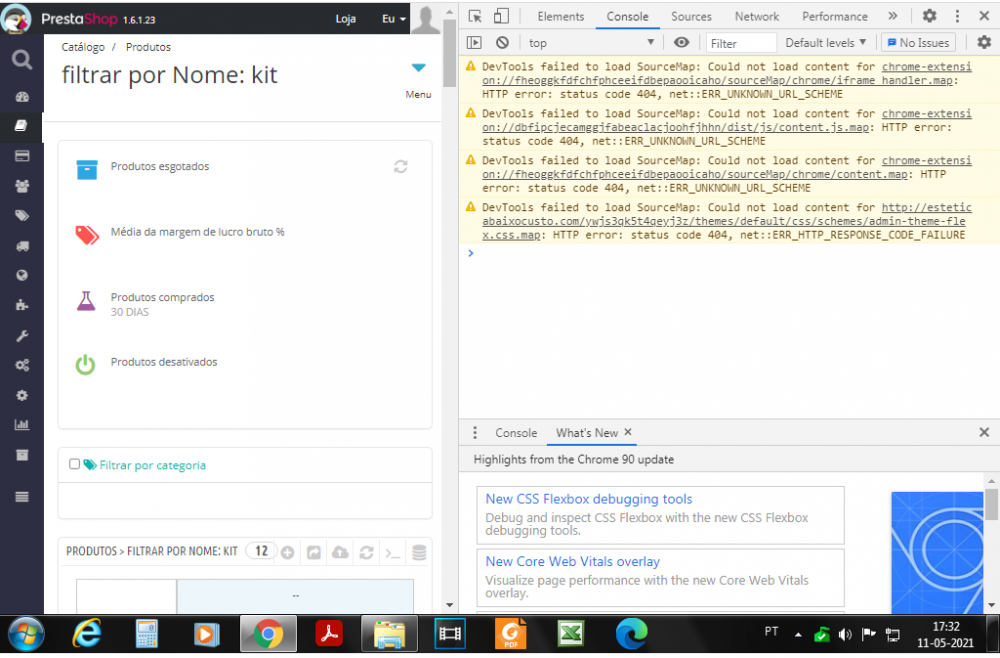Toggle the live expression eye icon

tap(682, 43)
